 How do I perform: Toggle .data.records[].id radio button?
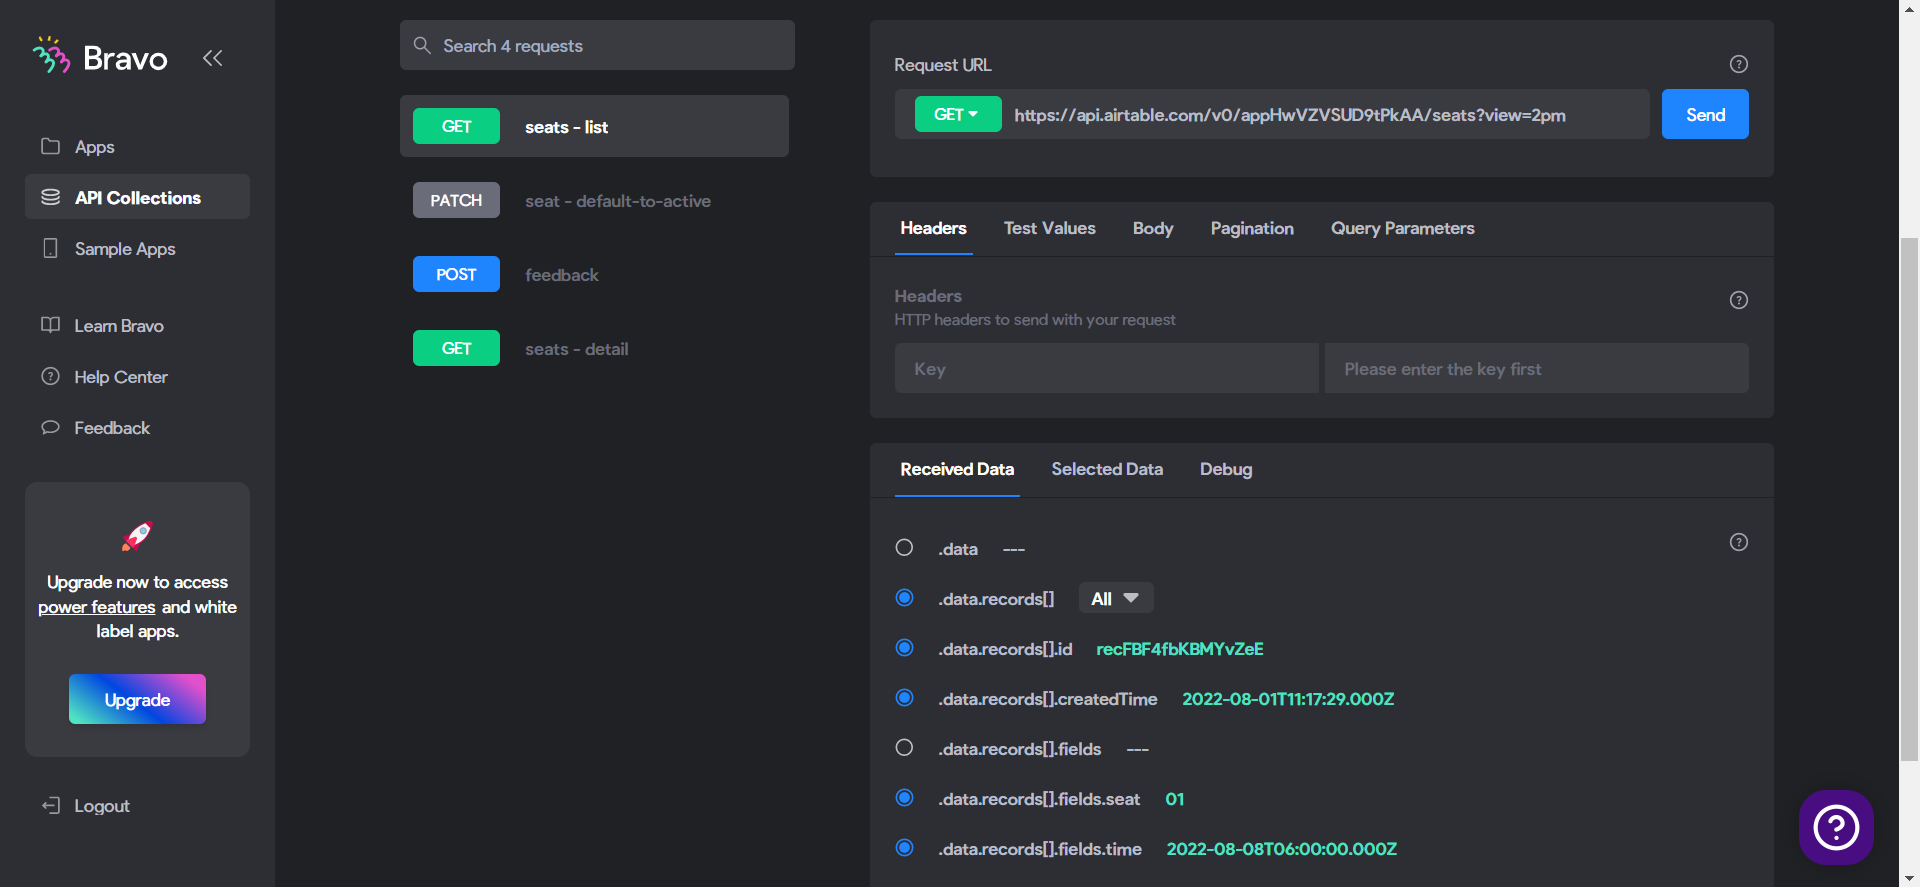tap(904, 648)
